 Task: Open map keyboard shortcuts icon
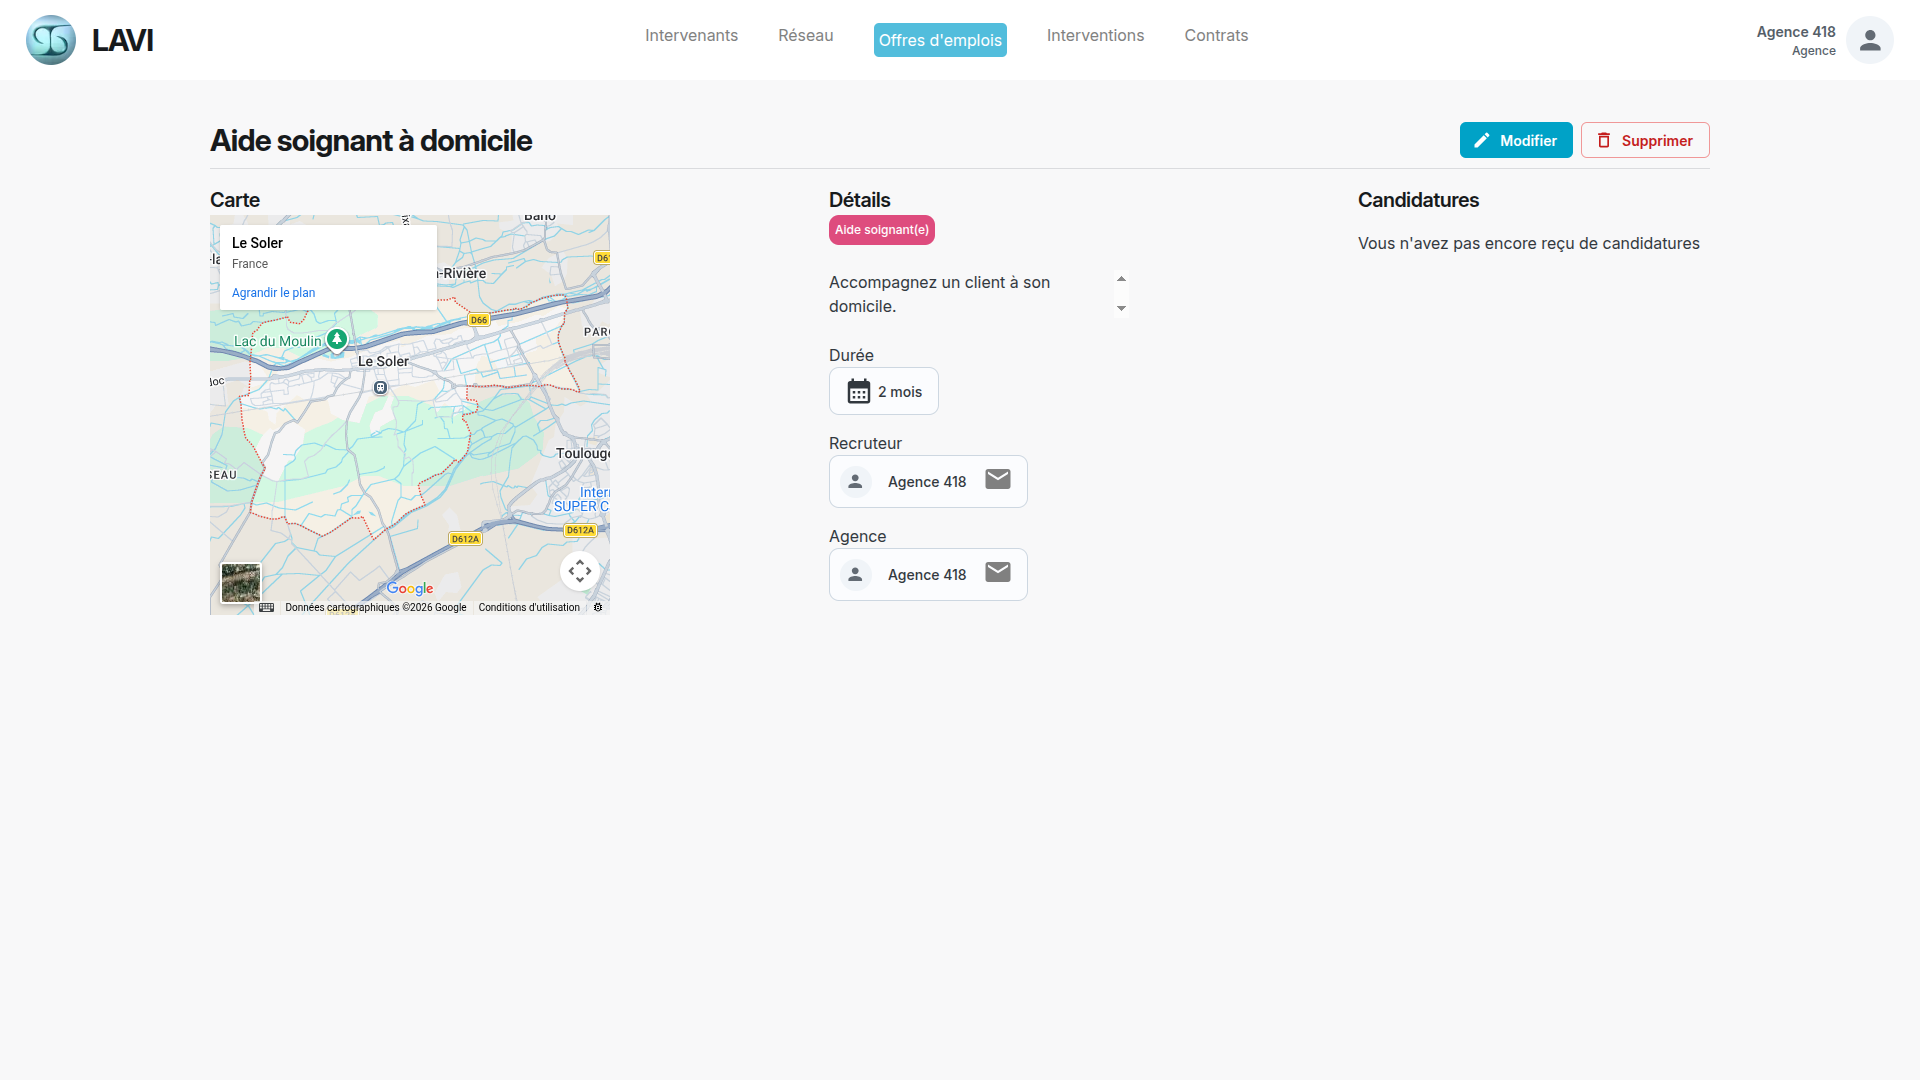click(266, 607)
